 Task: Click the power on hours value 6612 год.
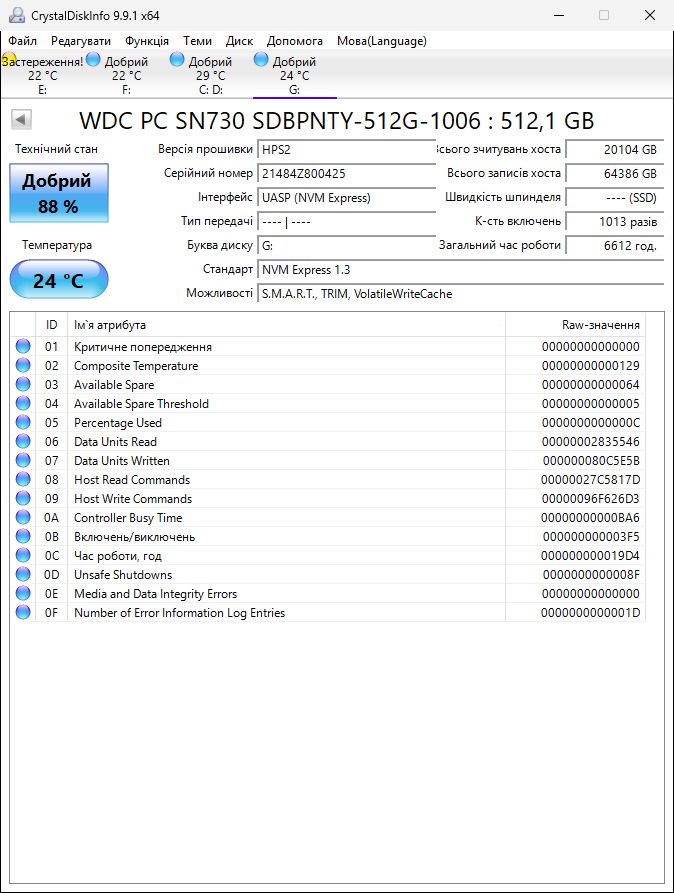point(615,245)
